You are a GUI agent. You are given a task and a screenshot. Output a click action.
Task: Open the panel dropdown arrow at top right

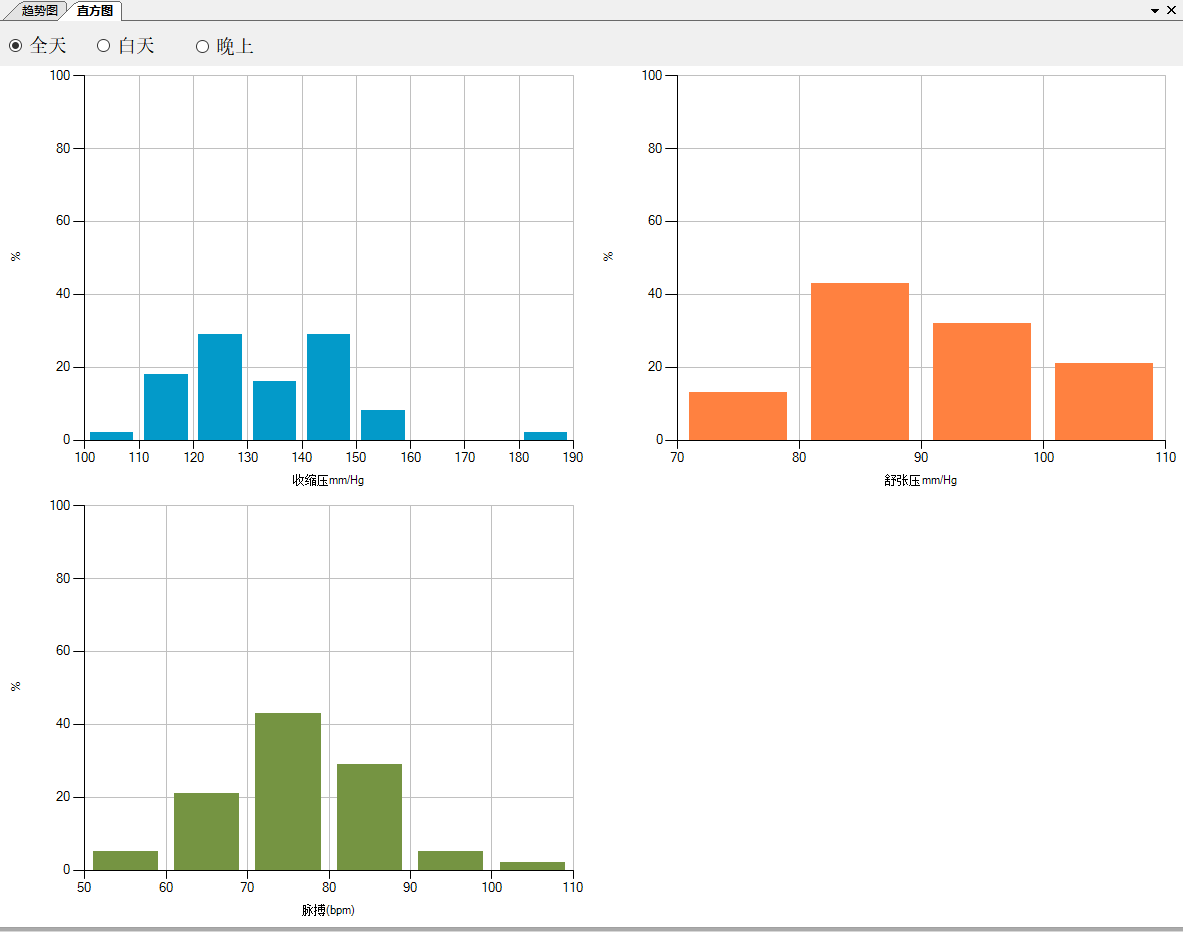(1155, 10)
